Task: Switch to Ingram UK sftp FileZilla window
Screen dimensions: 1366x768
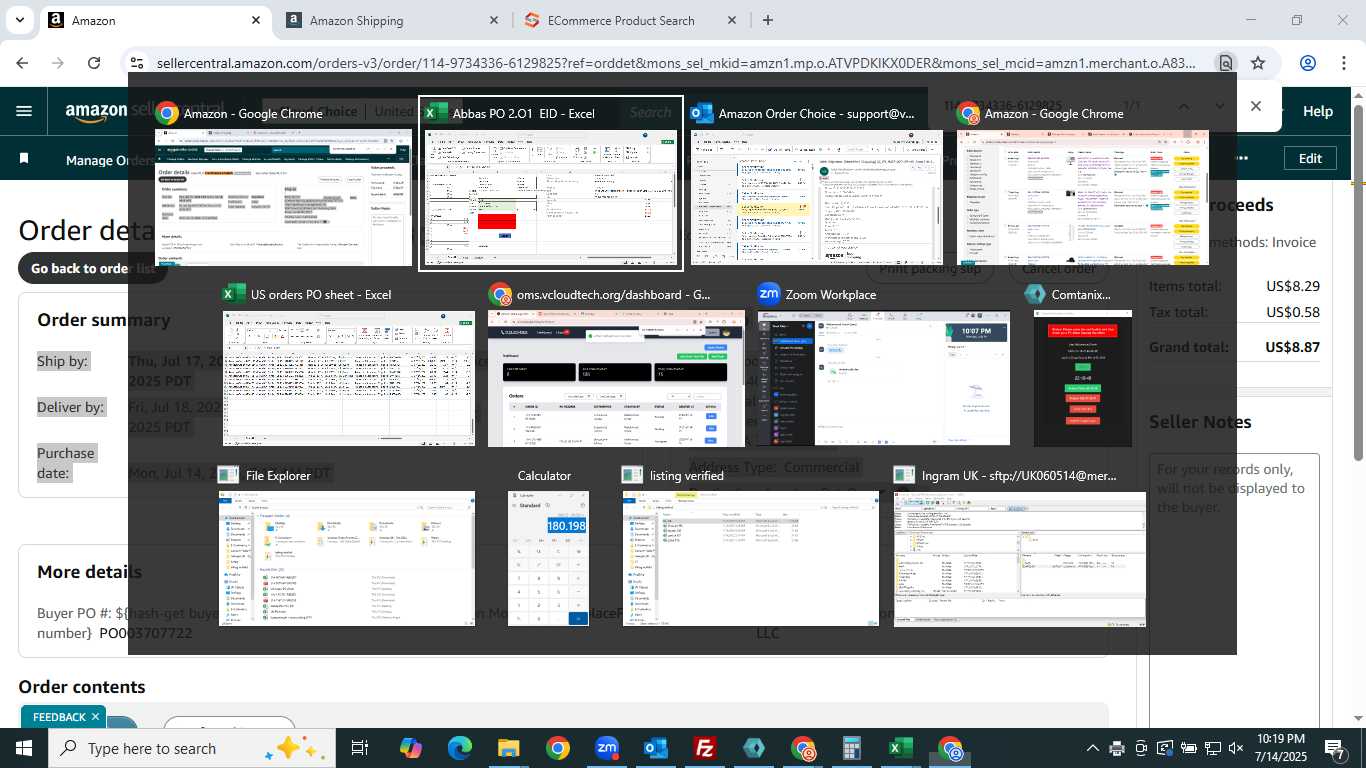Action: coord(1020,546)
